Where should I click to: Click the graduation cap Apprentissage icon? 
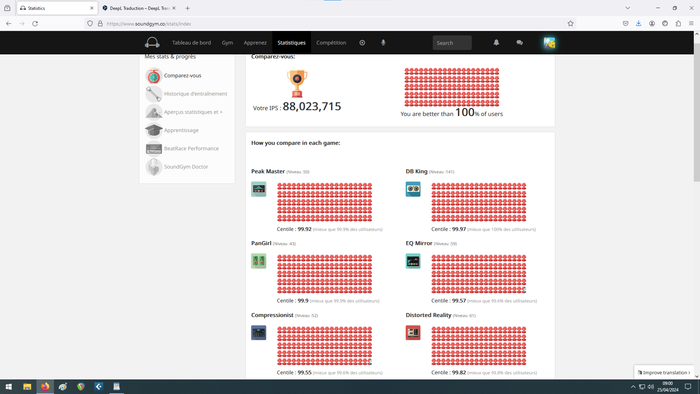coord(154,130)
